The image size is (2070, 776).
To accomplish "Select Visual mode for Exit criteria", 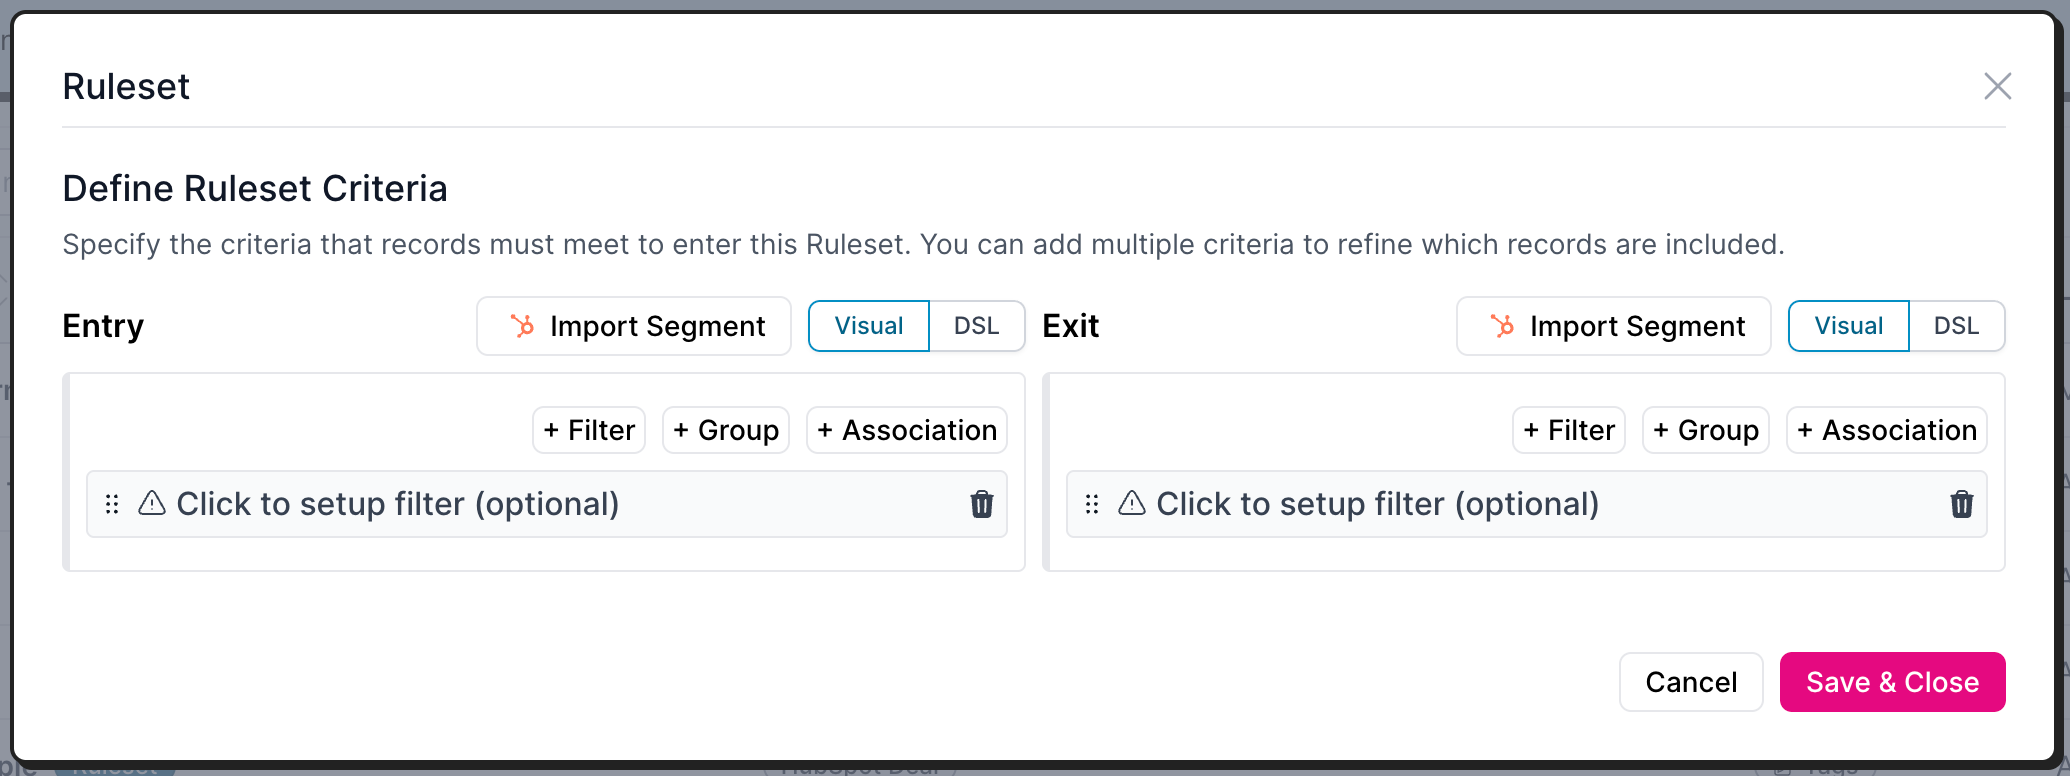I will pyautogui.click(x=1849, y=326).
